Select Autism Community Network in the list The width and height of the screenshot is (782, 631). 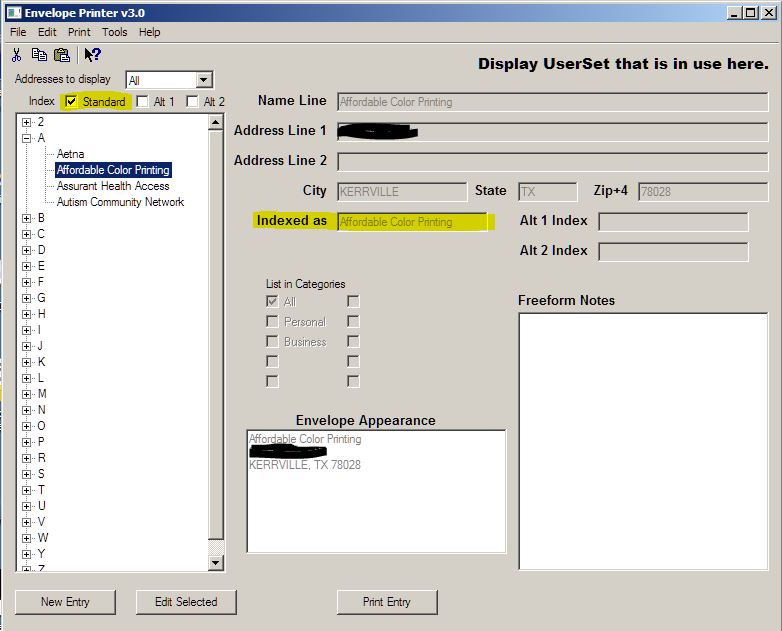[120, 202]
